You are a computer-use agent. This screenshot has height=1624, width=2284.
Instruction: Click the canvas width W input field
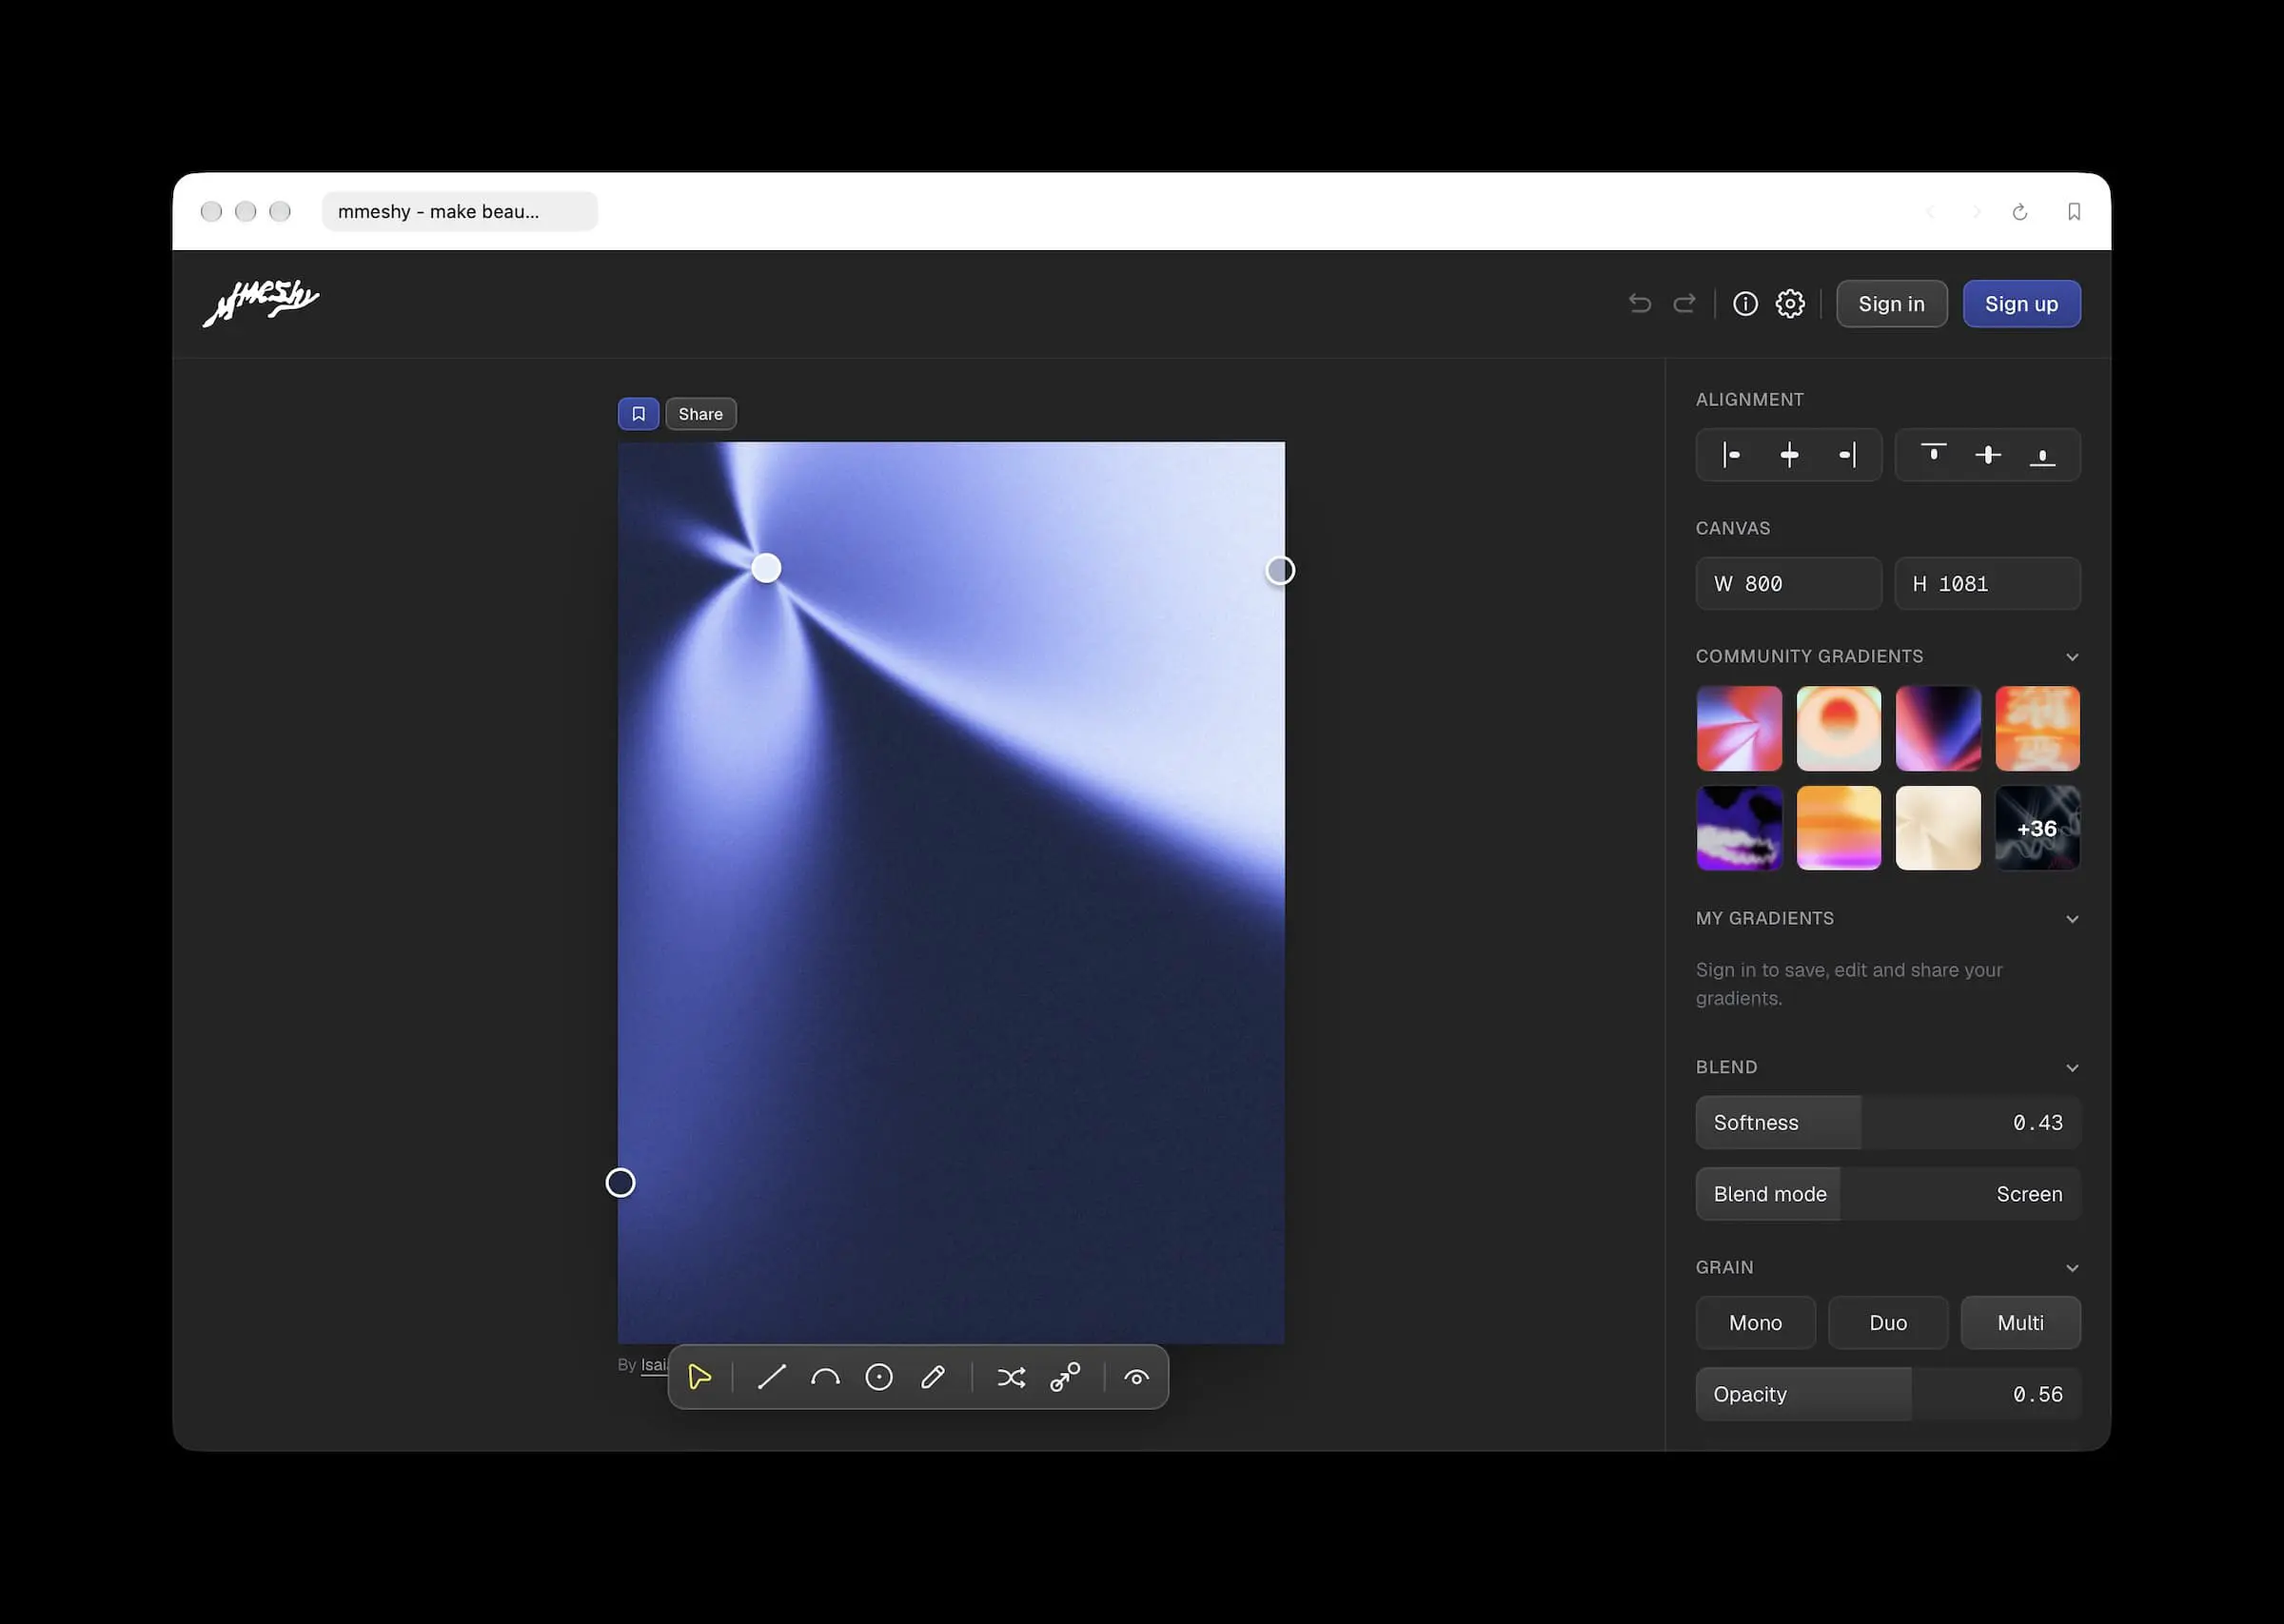tap(1788, 583)
